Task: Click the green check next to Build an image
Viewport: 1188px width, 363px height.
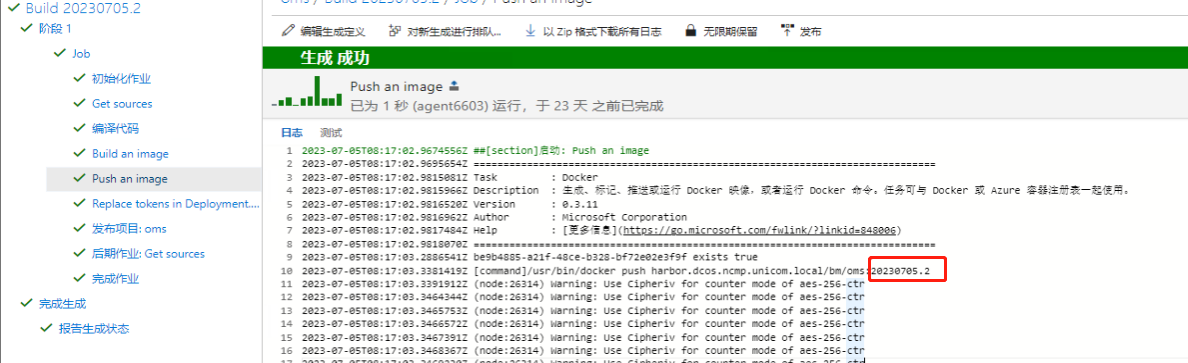Action: pos(79,154)
